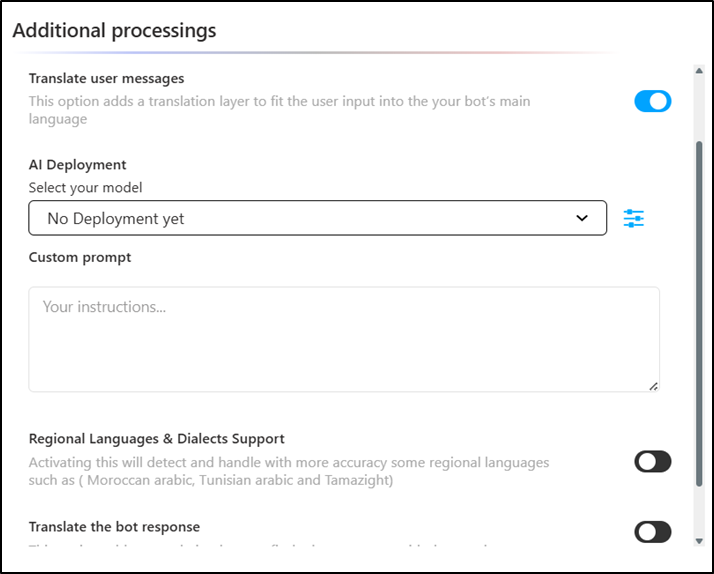Click the Regional Languages & Dialects Support title
The image size is (714, 574).
click(x=157, y=439)
